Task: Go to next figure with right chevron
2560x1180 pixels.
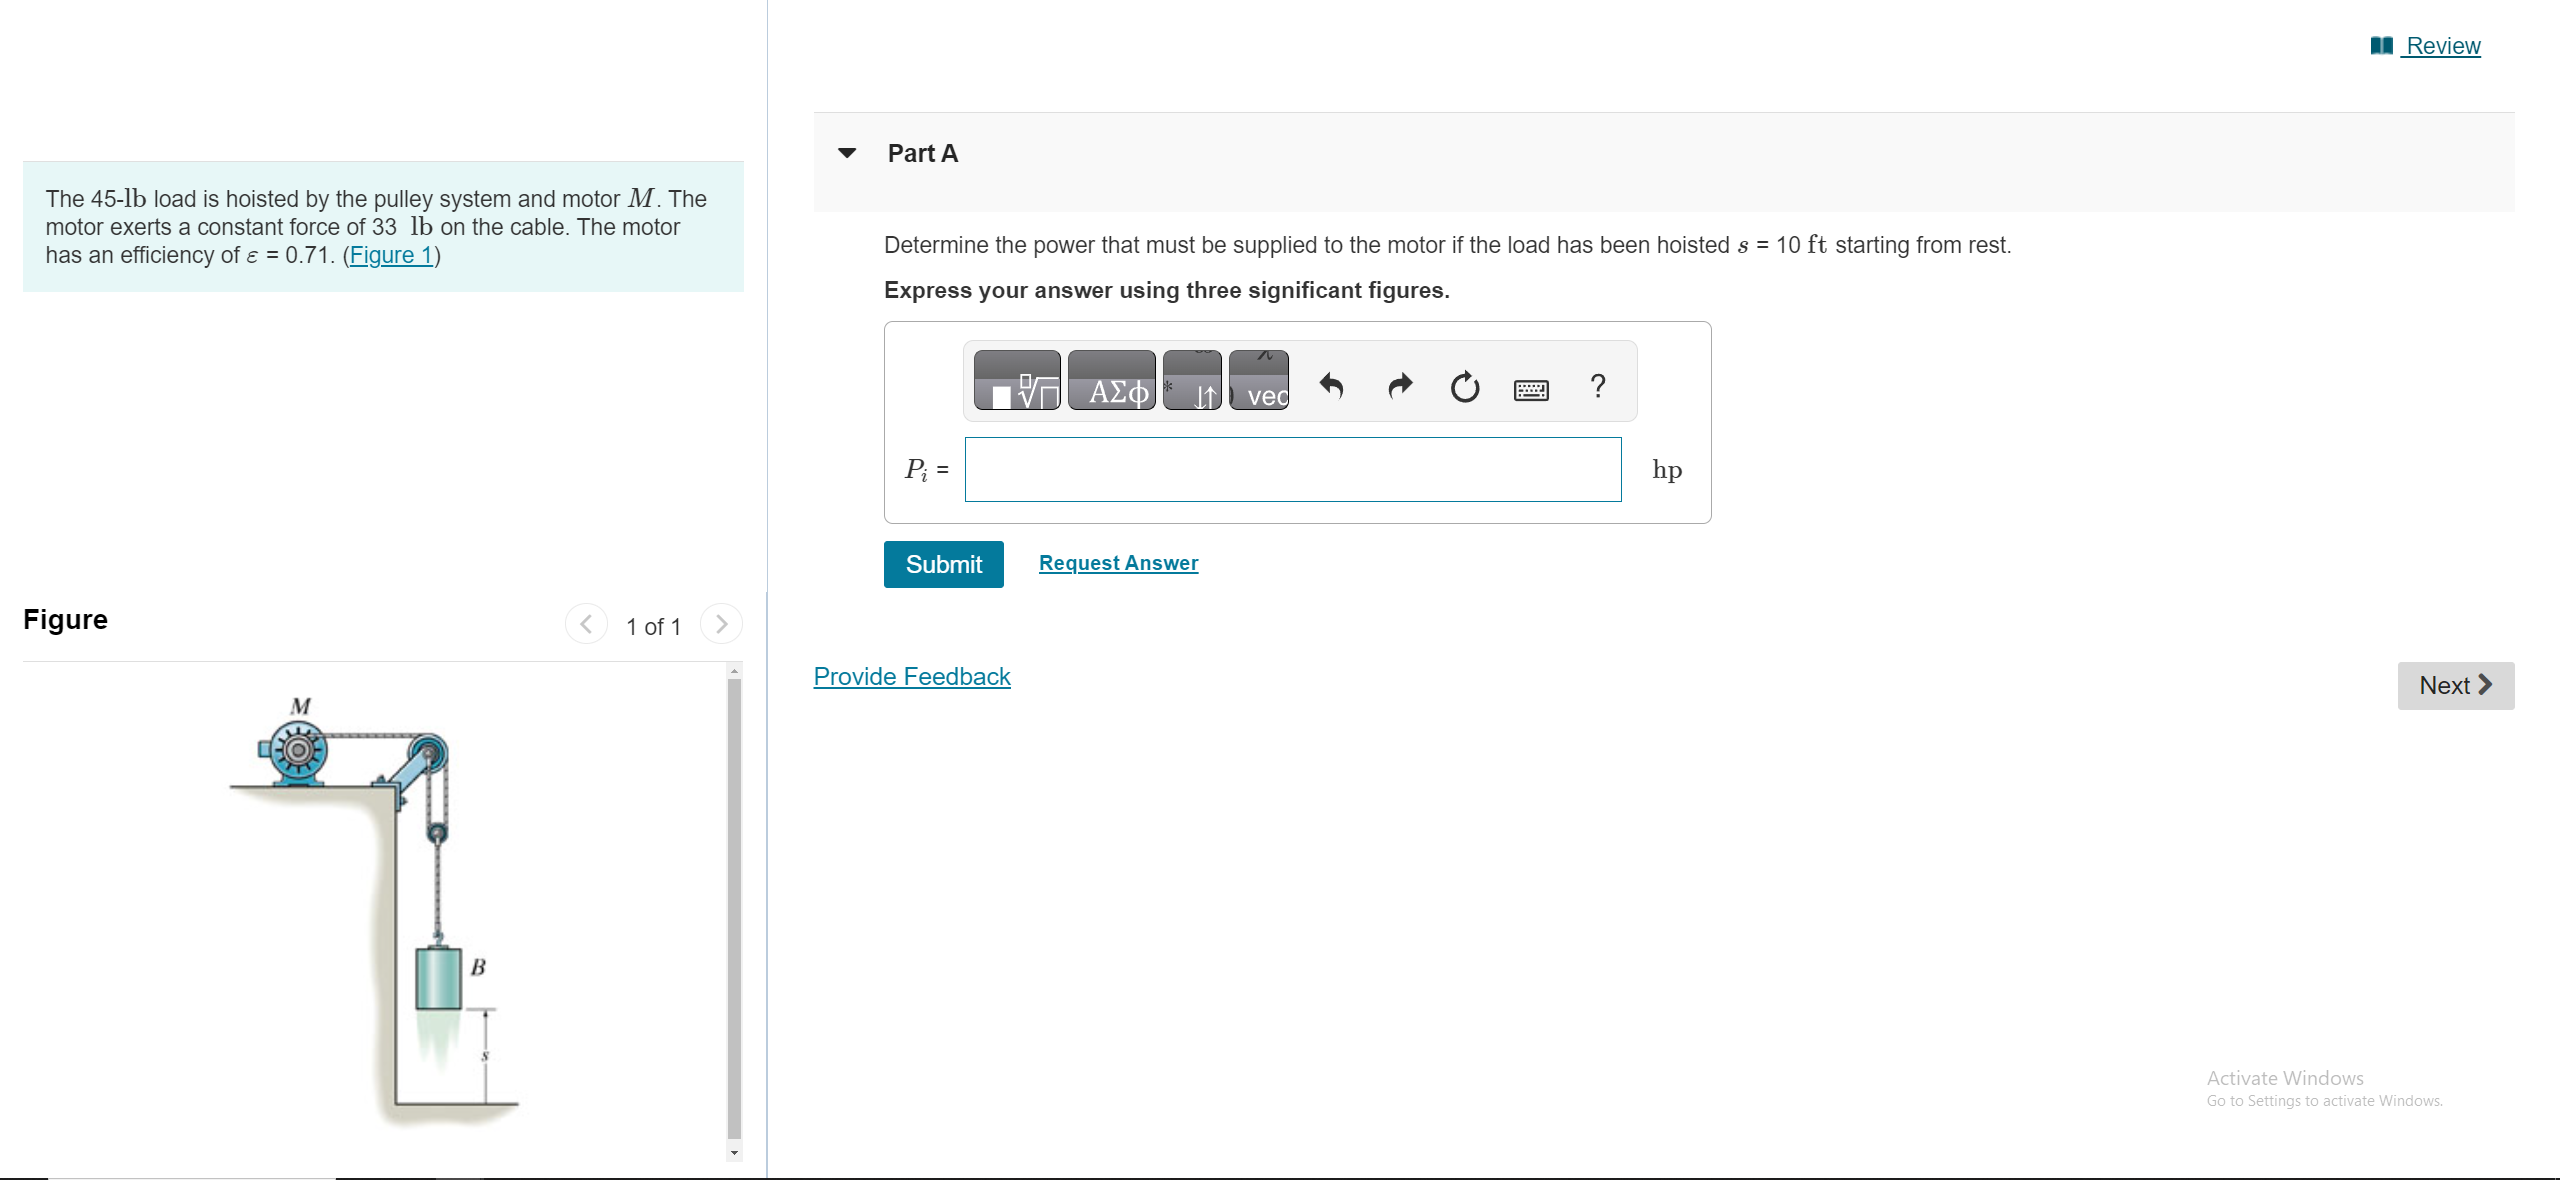Action: pos(721,624)
